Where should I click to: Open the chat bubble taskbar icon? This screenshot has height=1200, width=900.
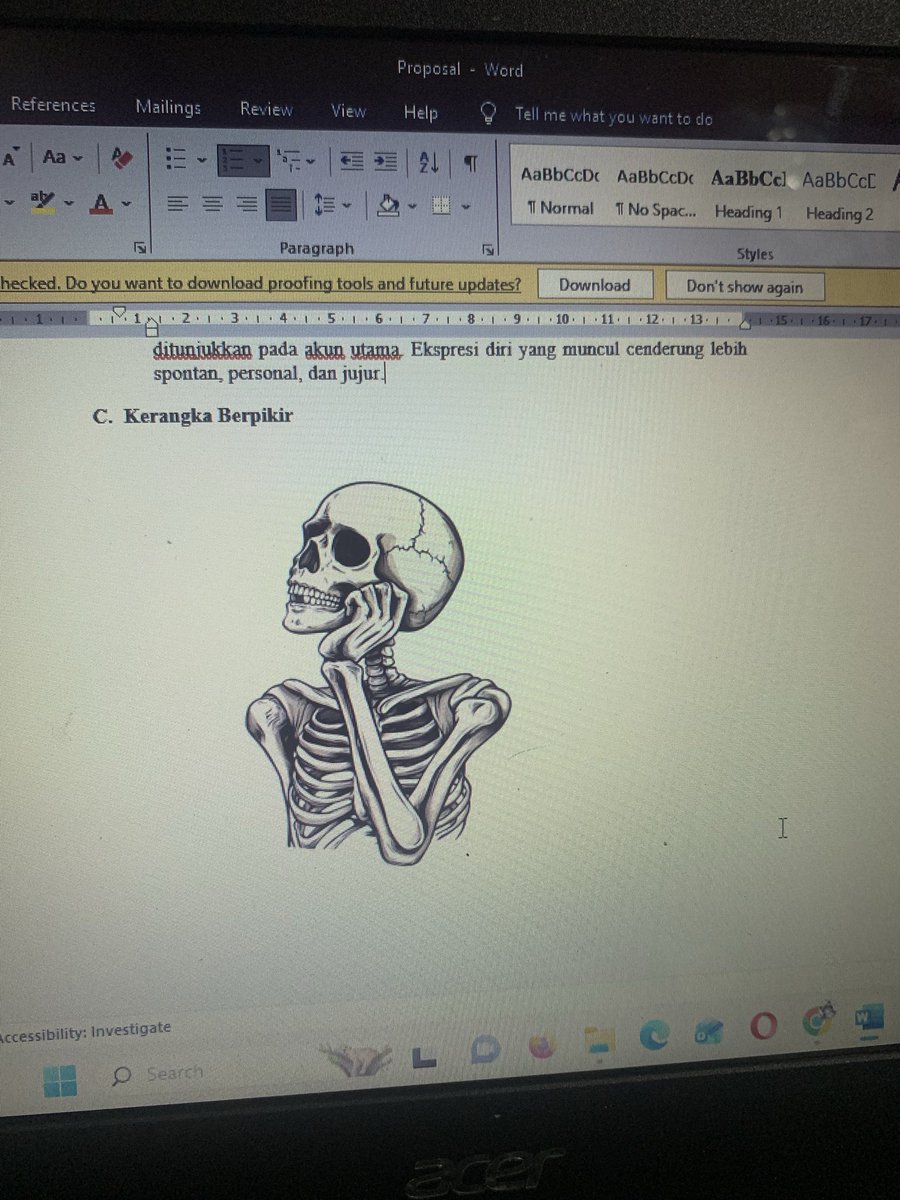[486, 1050]
